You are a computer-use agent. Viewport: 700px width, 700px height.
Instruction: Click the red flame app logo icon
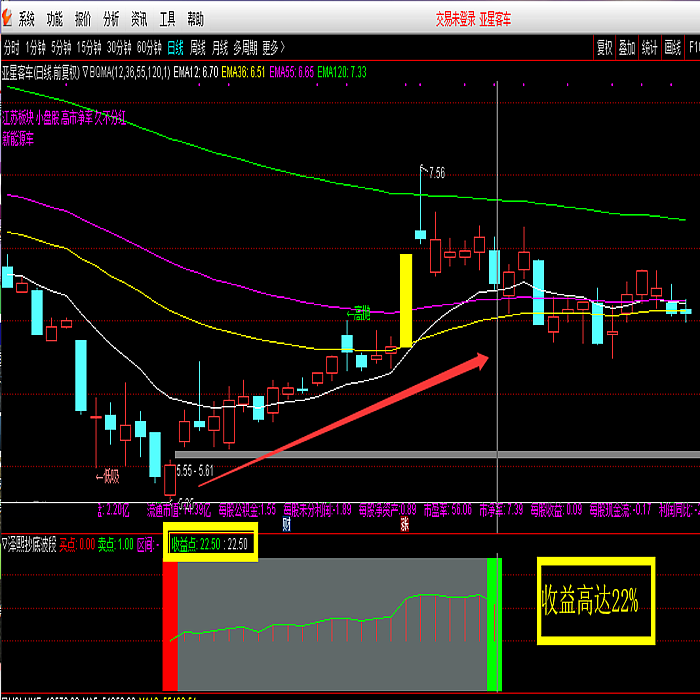(7, 18)
